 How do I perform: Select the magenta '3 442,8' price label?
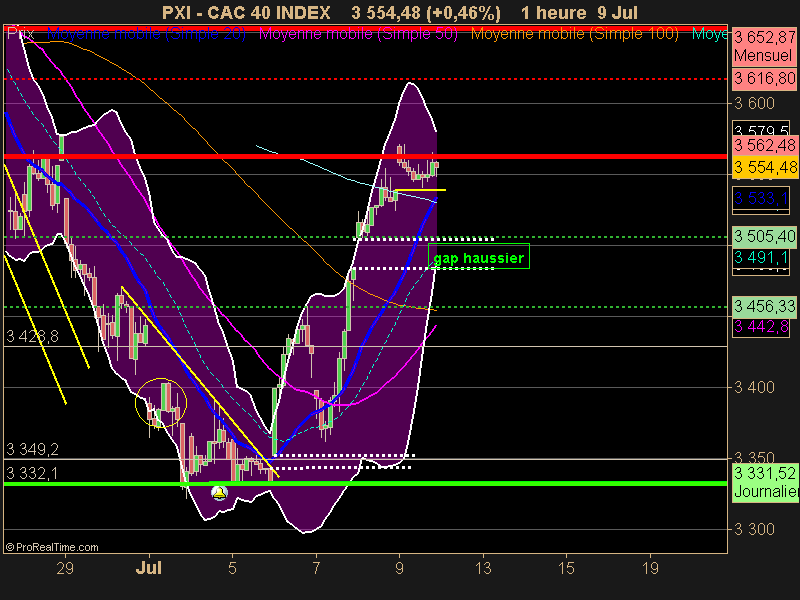761,327
